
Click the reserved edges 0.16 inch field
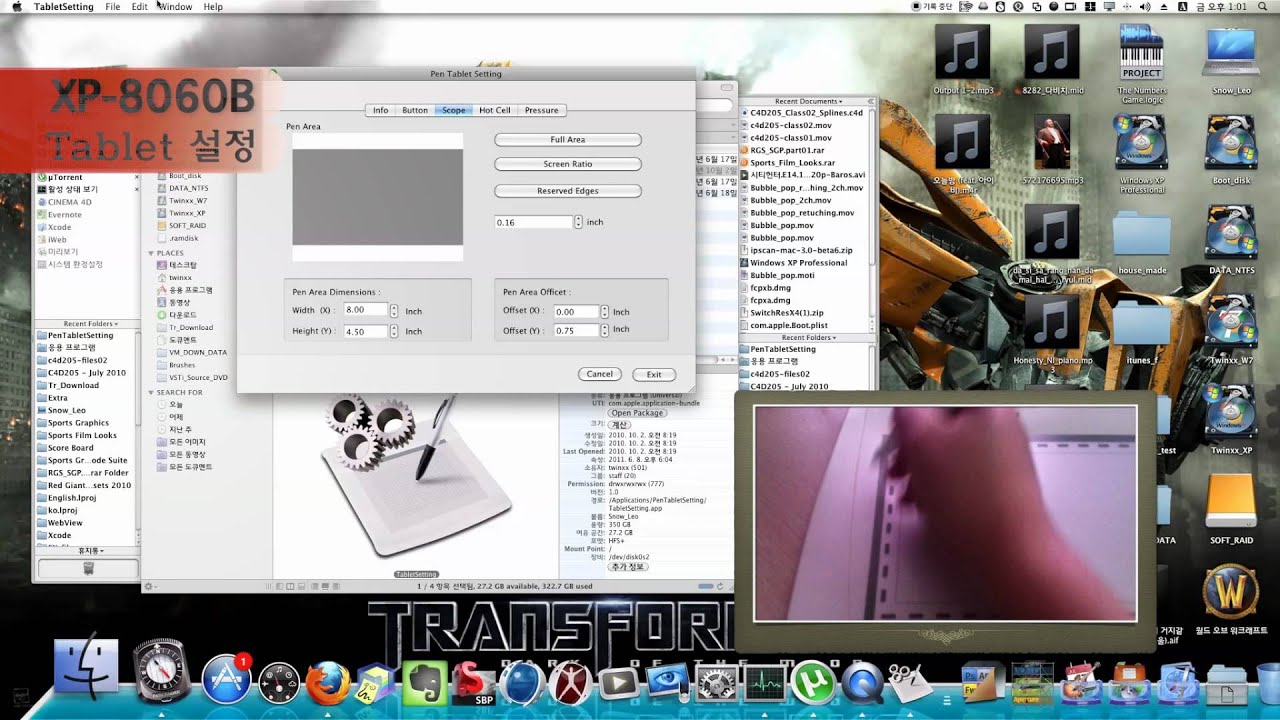534,222
